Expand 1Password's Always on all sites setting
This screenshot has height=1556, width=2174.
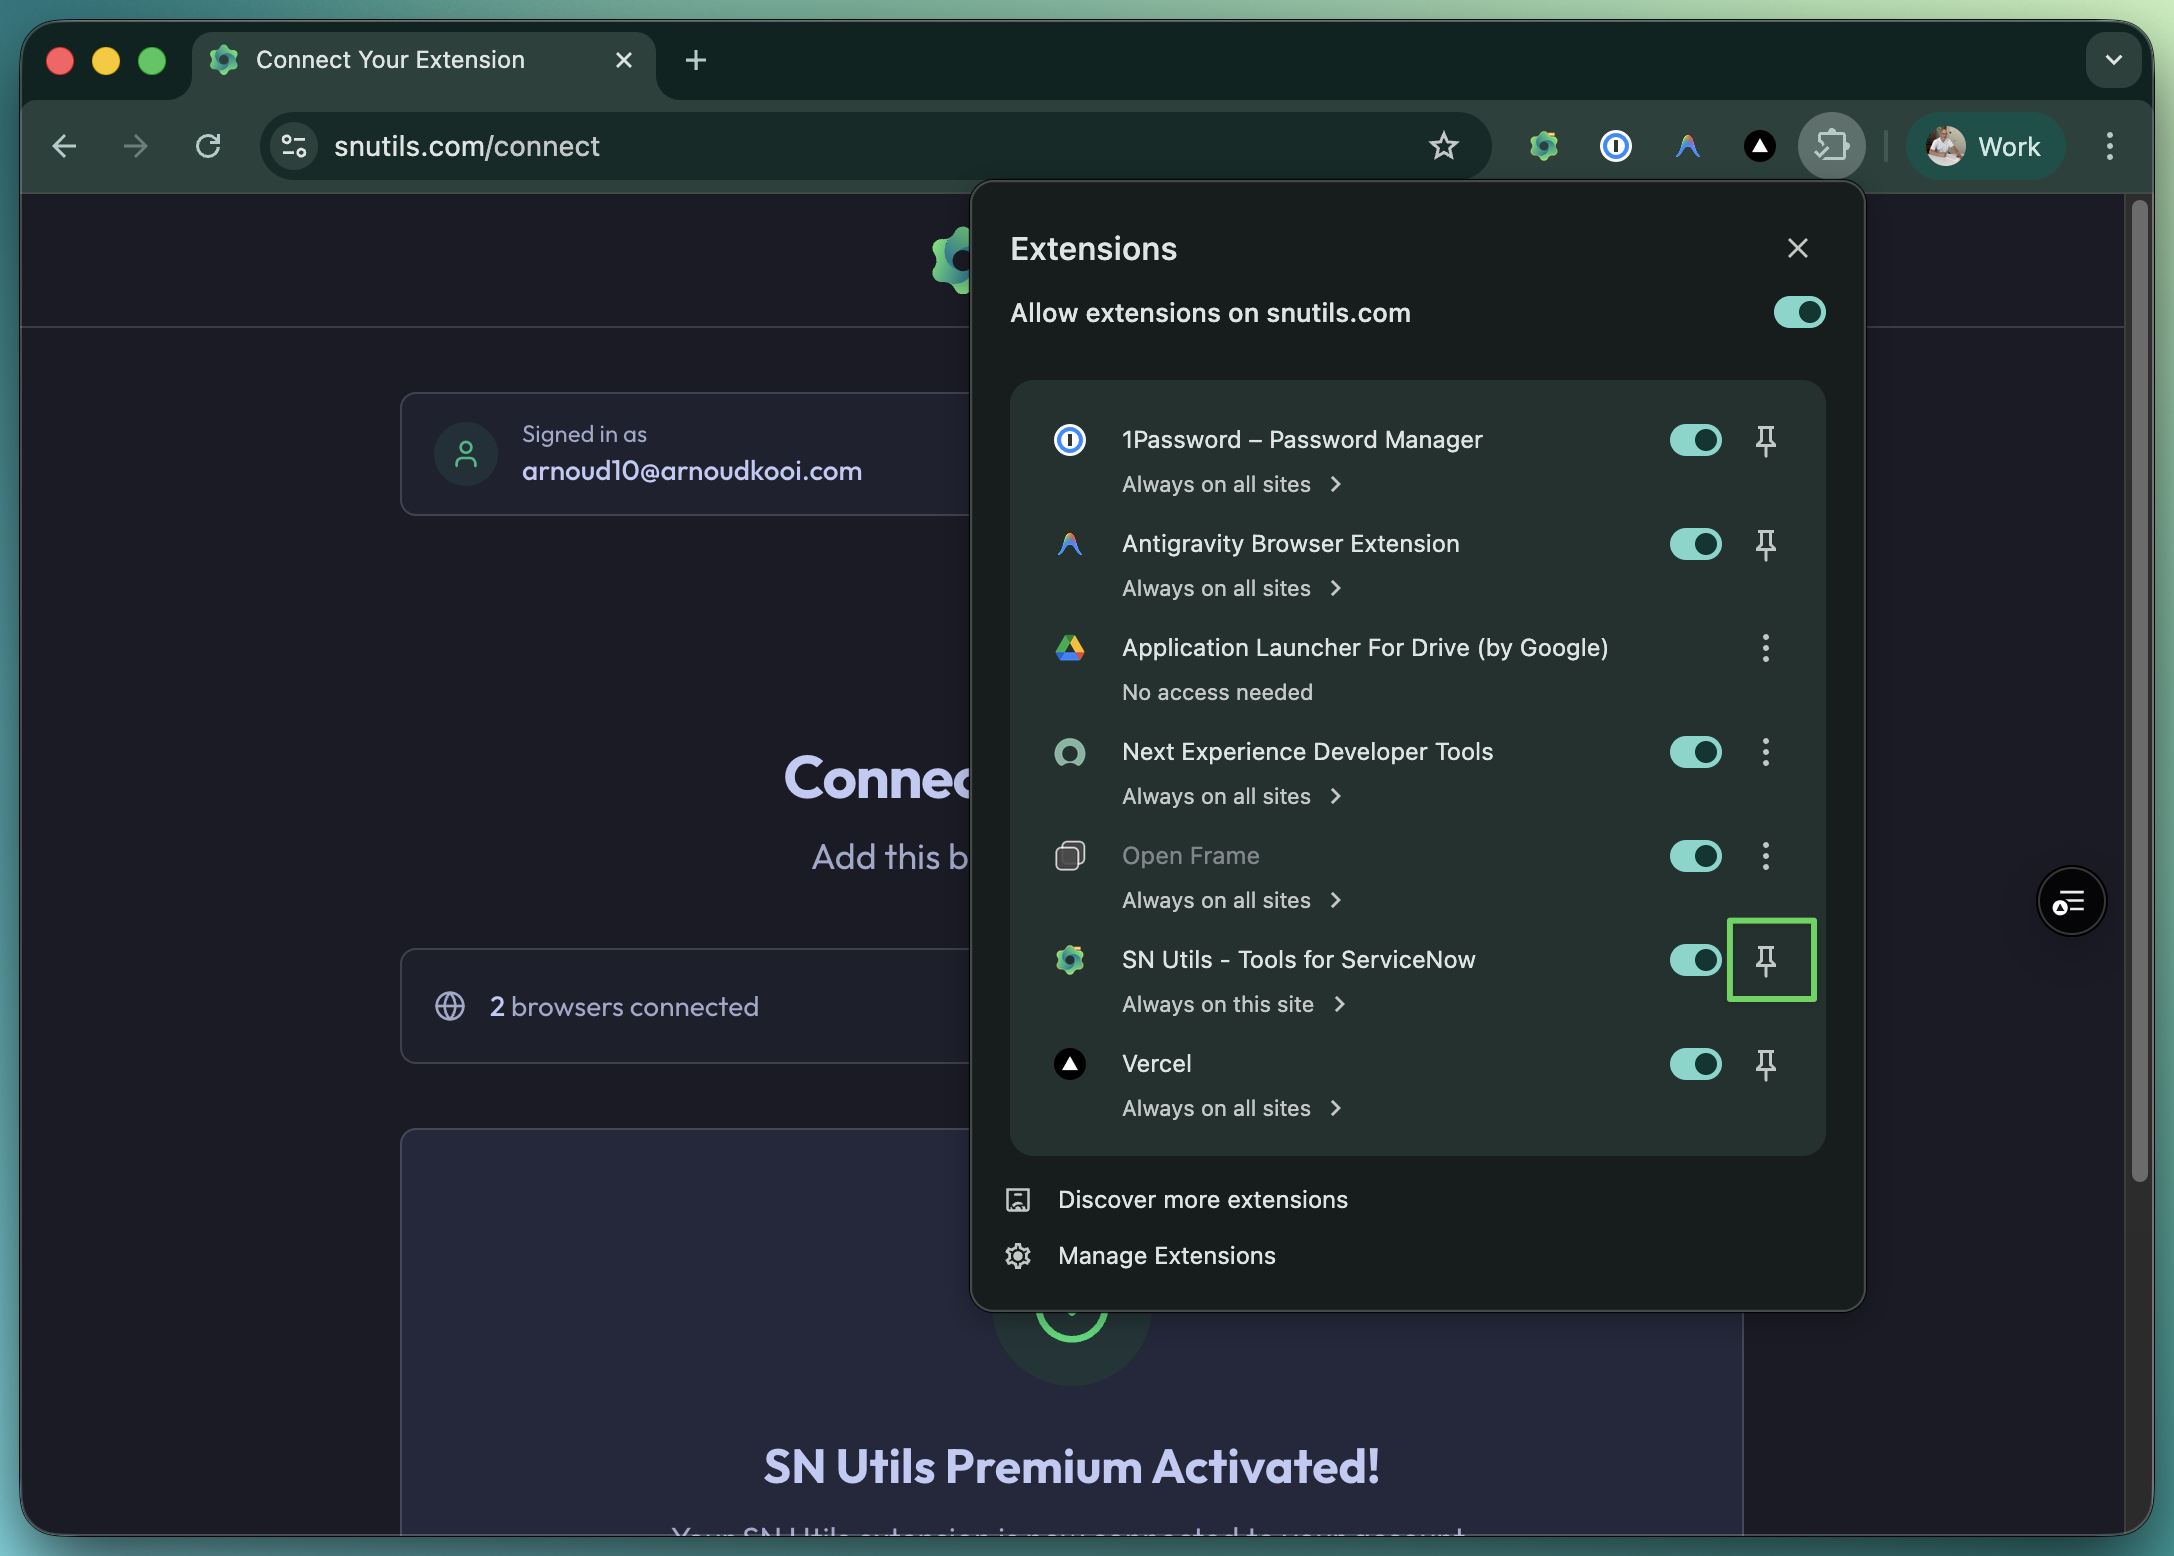(x=1232, y=484)
